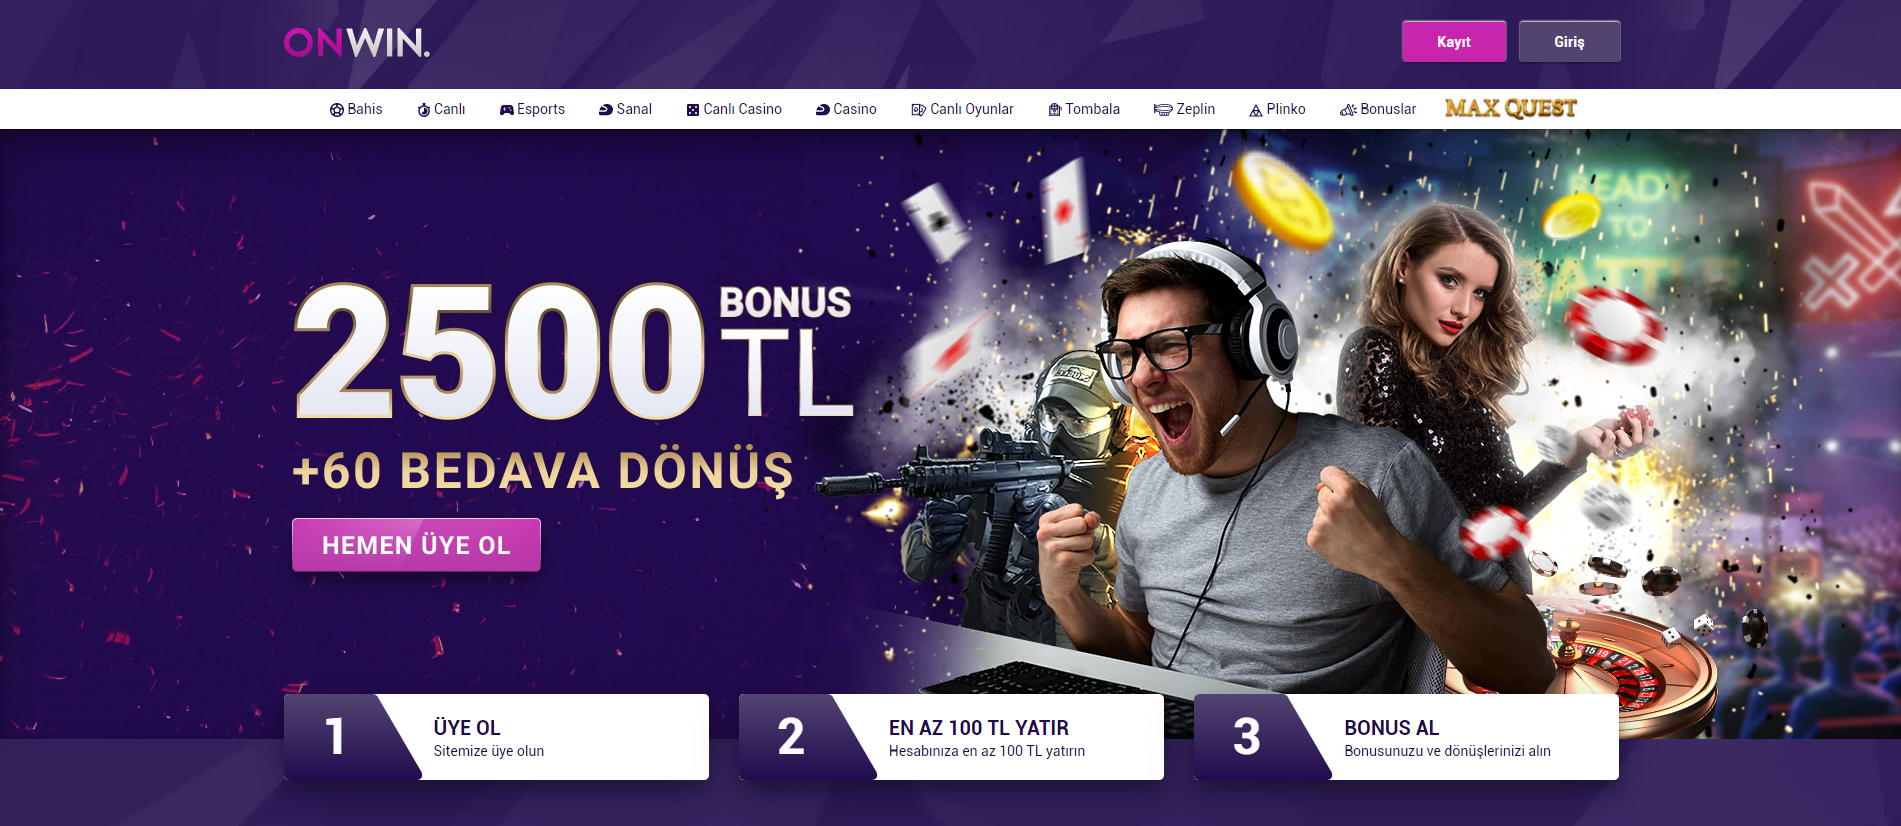
Task: Open the Bahis soccer ball icon
Action: (x=337, y=110)
